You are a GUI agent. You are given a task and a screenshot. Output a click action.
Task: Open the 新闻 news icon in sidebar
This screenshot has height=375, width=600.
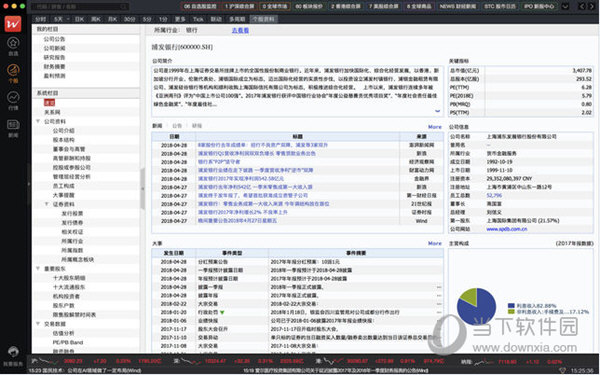point(13,125)
